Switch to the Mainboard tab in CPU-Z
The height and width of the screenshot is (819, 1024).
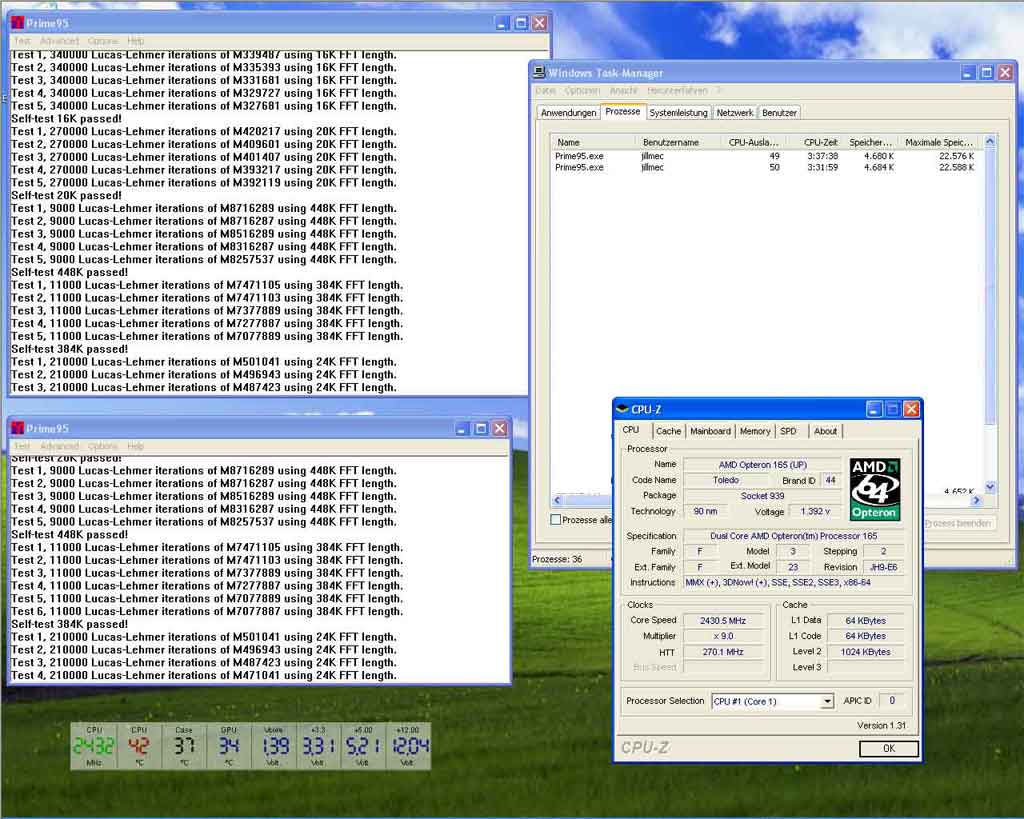tap(711, 431)
